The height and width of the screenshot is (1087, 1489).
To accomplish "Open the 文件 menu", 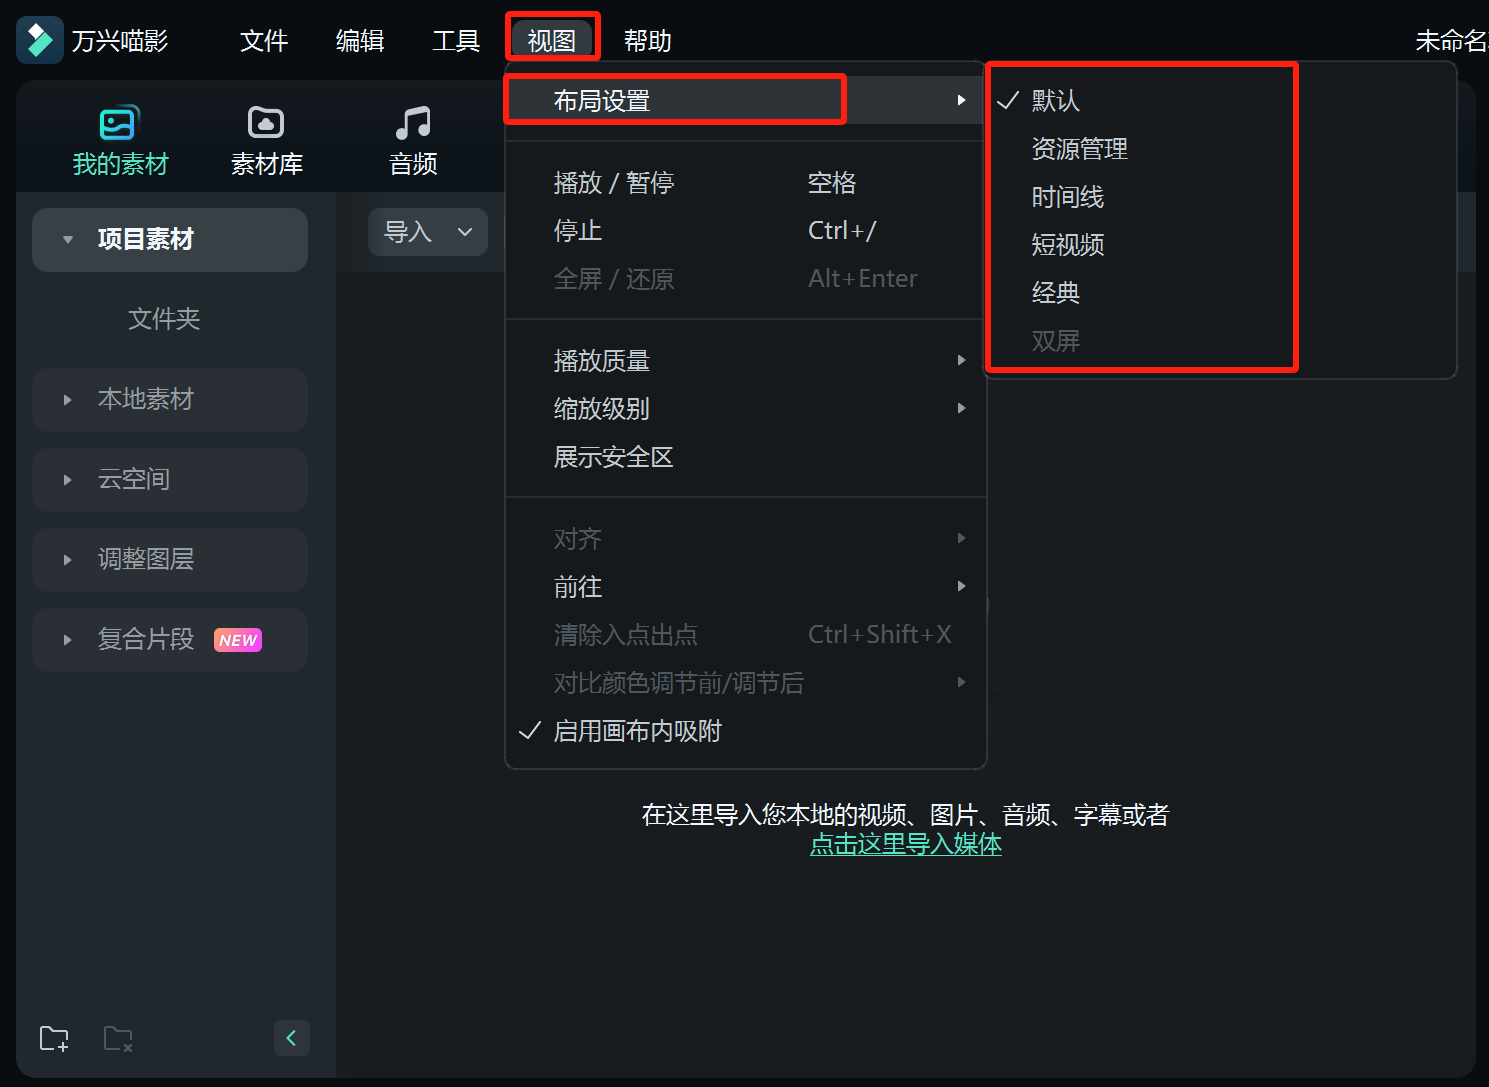I will [263, 40].
